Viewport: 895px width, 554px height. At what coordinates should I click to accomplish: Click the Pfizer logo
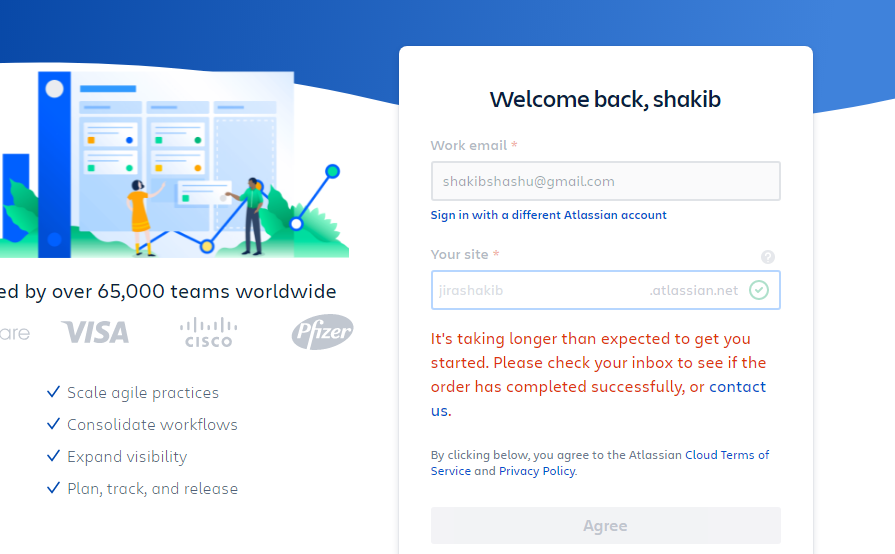(x=322, y=332)
